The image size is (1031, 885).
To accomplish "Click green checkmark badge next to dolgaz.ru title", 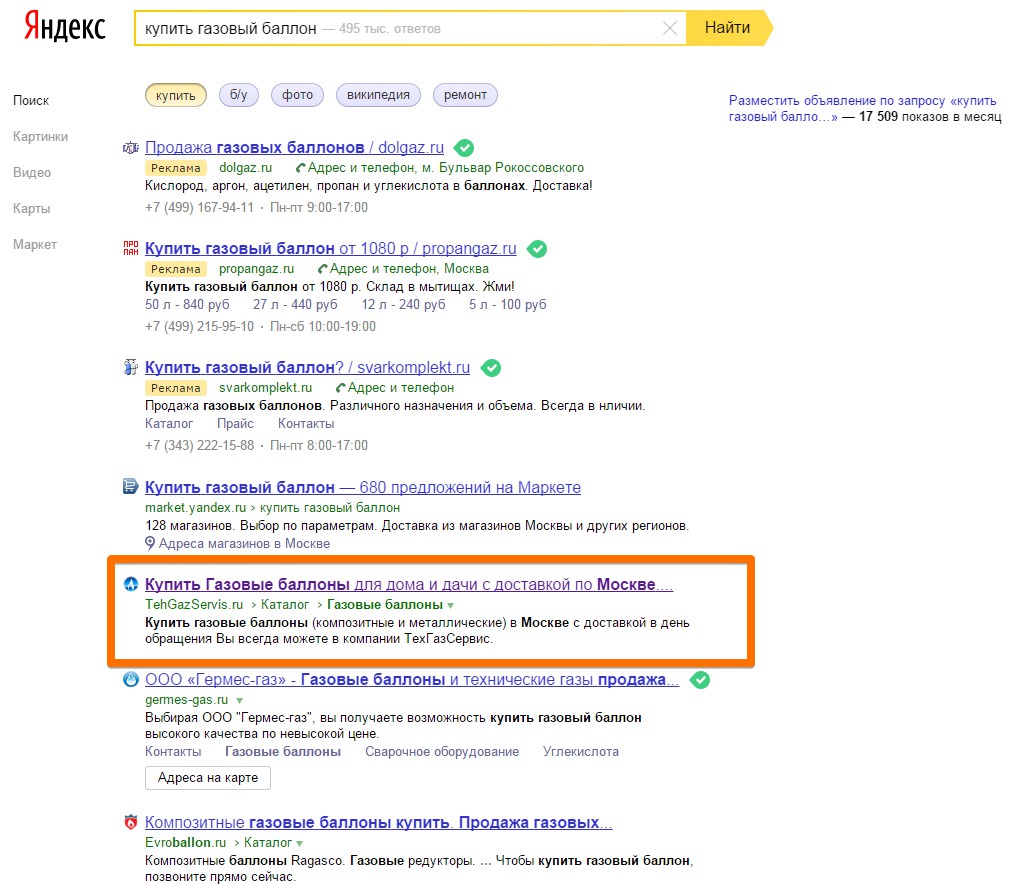I will 464,148.
